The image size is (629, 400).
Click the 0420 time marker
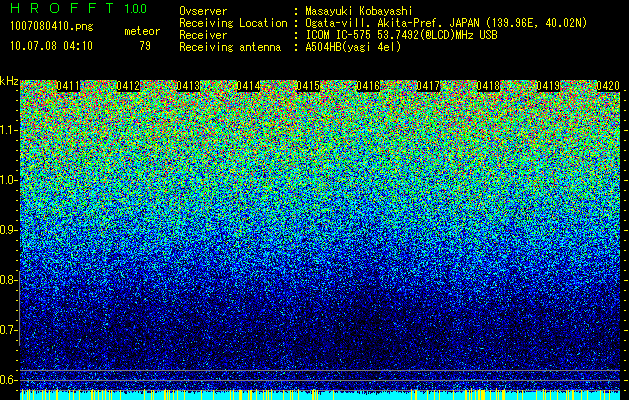click(608, 86)
